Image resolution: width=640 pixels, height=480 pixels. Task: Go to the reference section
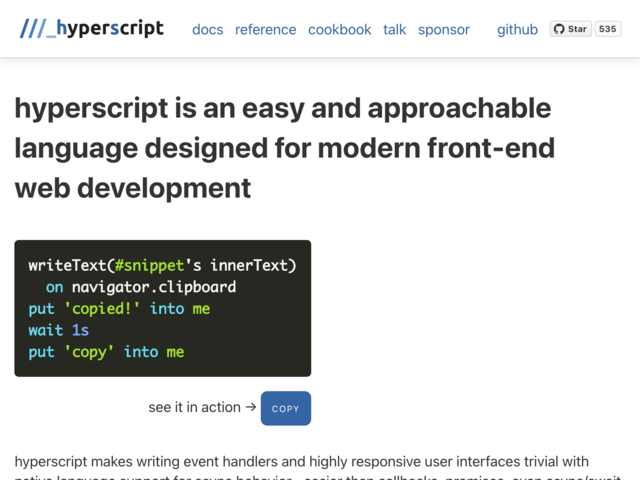pos(265,30)
